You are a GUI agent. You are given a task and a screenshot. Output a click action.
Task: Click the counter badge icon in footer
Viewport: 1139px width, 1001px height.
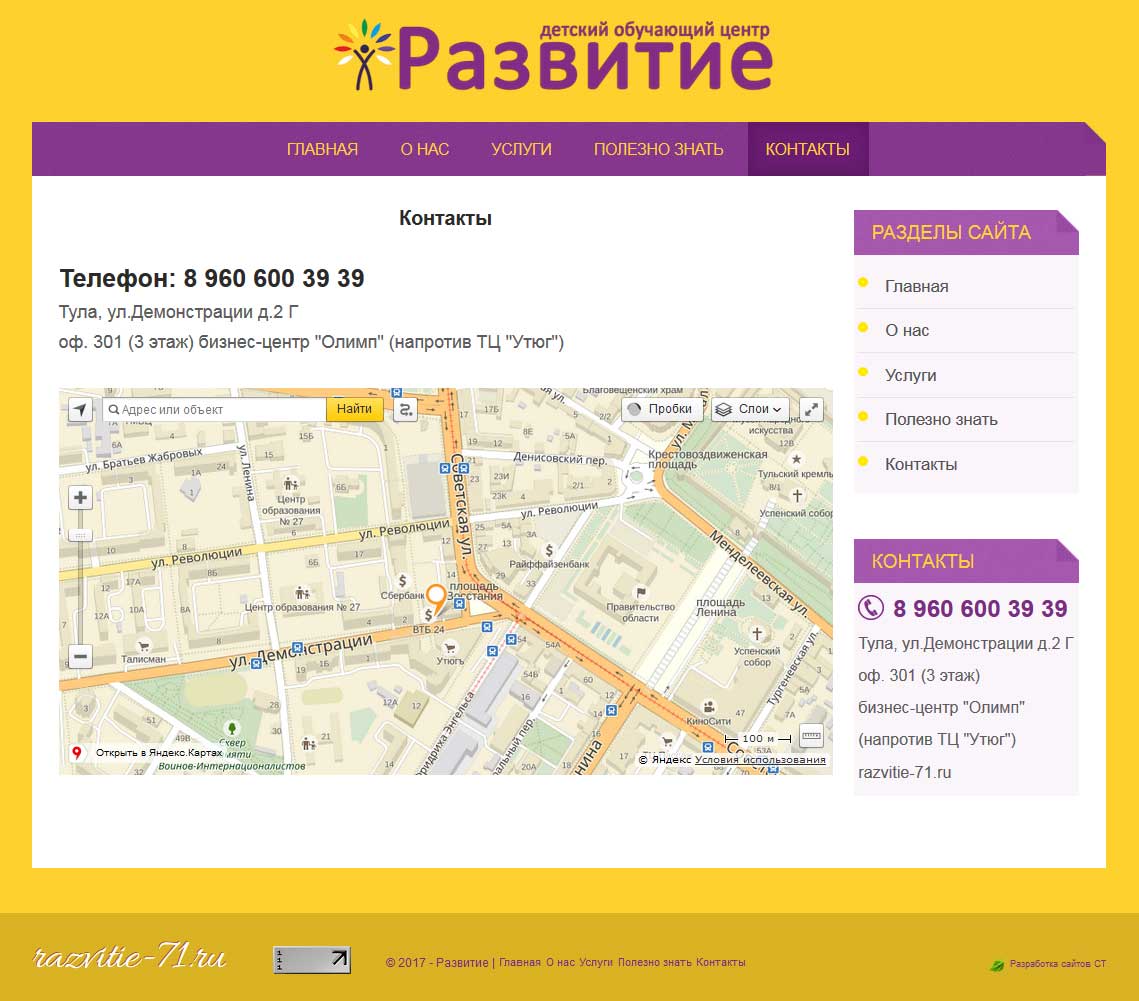(x=312, y=960)
